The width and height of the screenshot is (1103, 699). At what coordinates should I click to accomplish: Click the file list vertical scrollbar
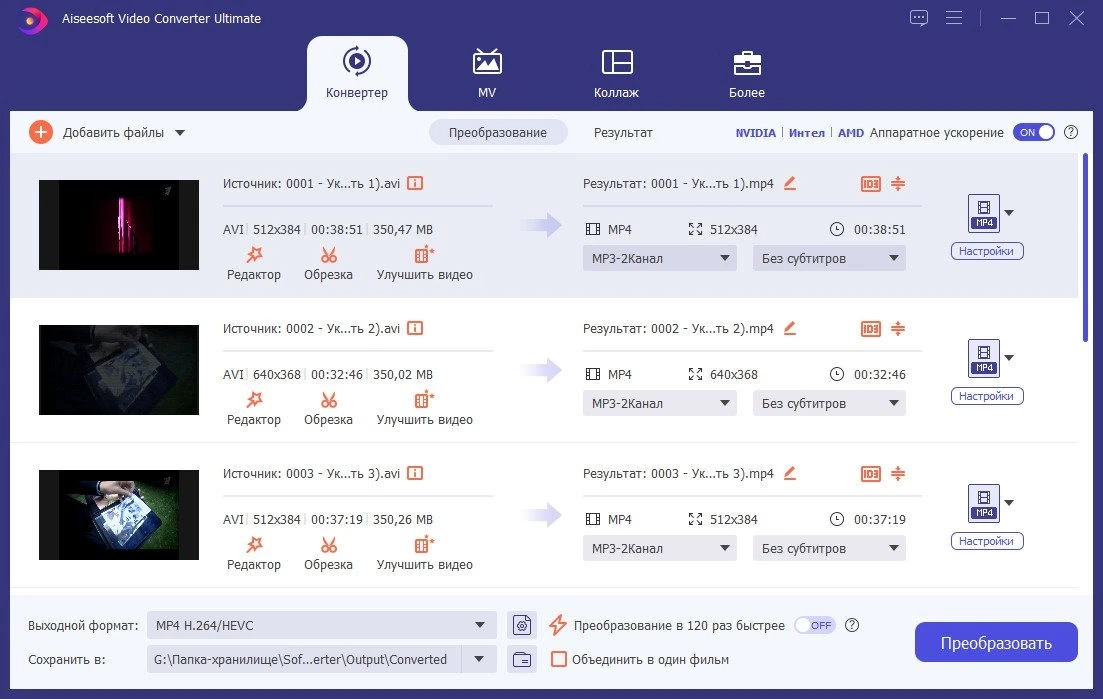[1086, 248]
